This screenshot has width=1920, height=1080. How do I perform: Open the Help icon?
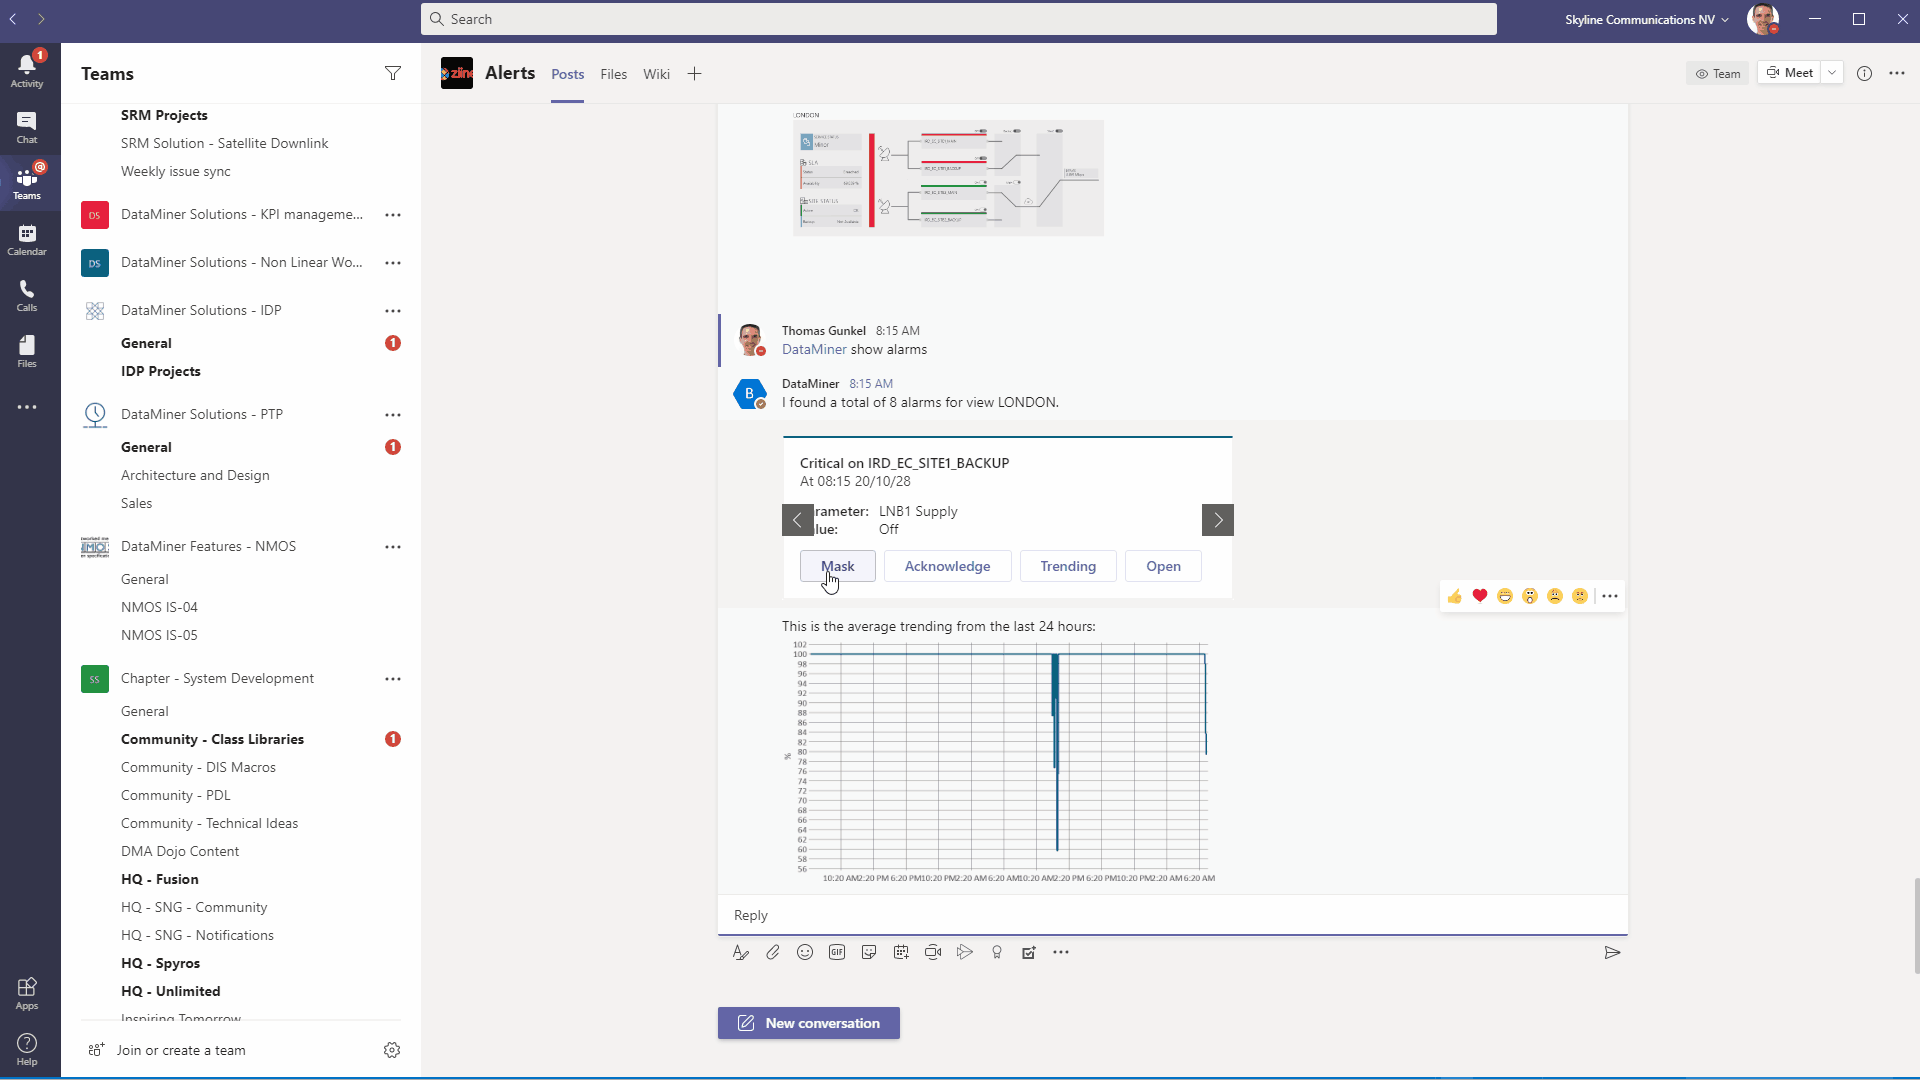(27, 1049)
